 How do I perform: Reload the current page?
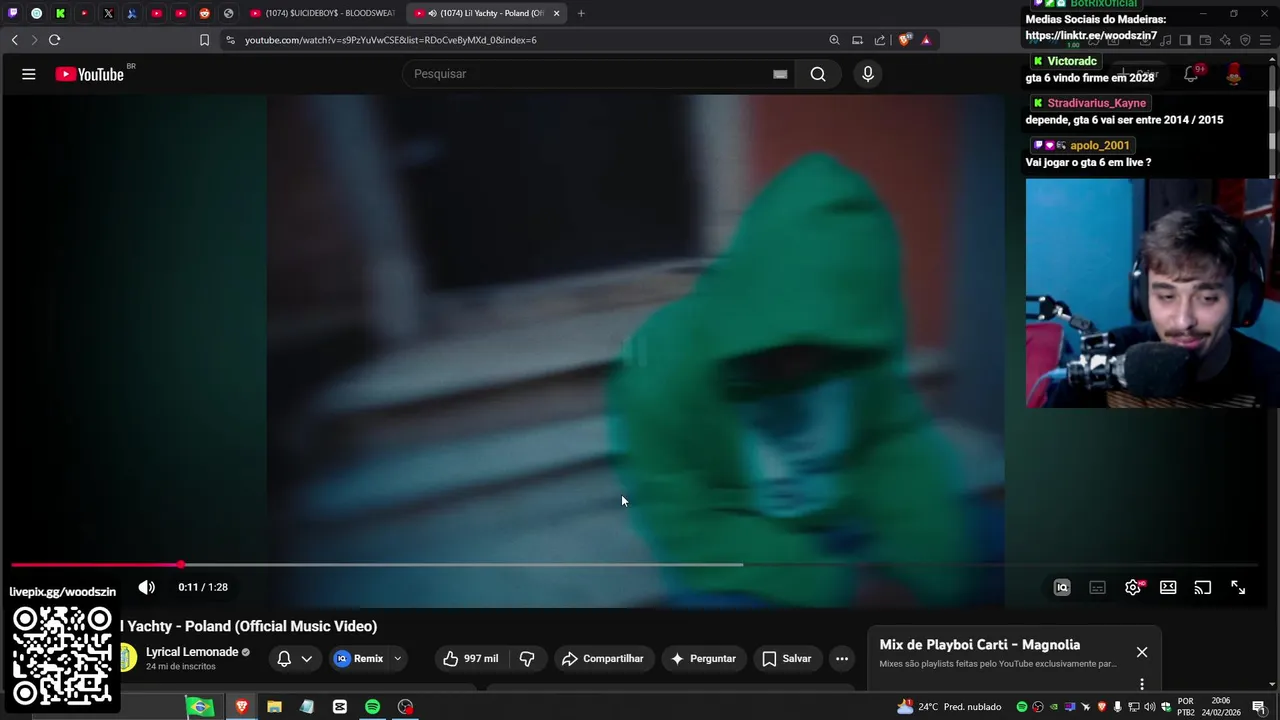(x=54, y=40)
